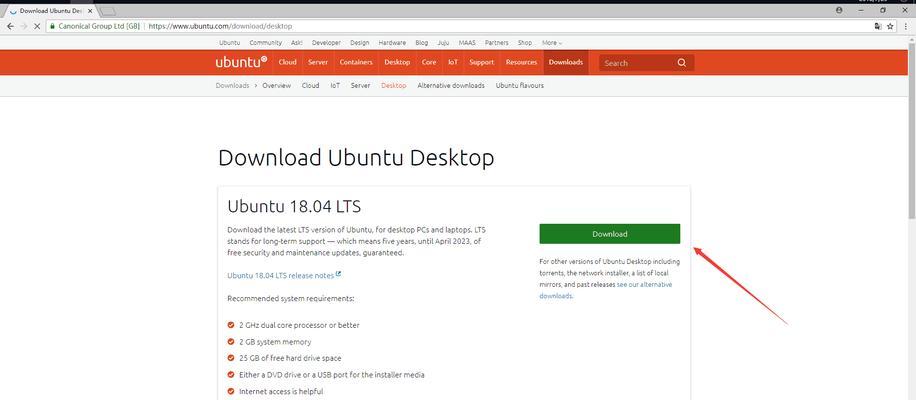916x400 pixels.
Task: Click the address bar URL
Action: coord(220,26)
